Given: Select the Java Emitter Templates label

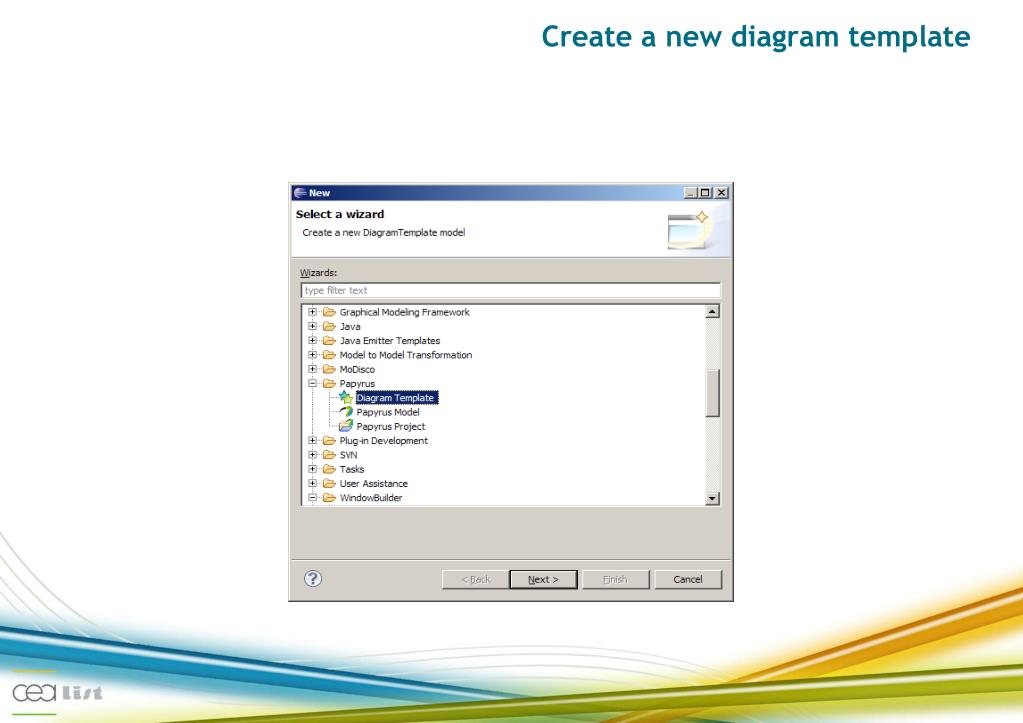Looking at the screenshot, I should coord(389,341).
